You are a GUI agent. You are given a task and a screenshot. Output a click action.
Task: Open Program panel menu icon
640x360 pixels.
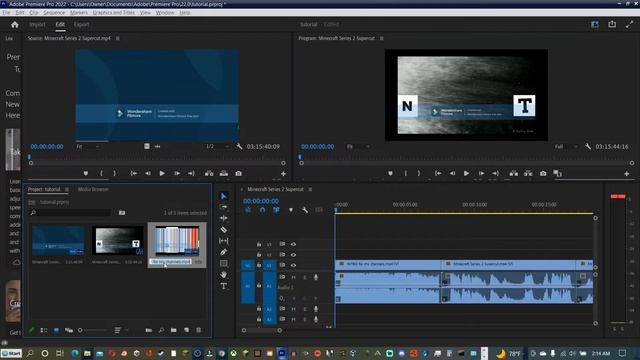pyautogui.click(x=382, y=38)
